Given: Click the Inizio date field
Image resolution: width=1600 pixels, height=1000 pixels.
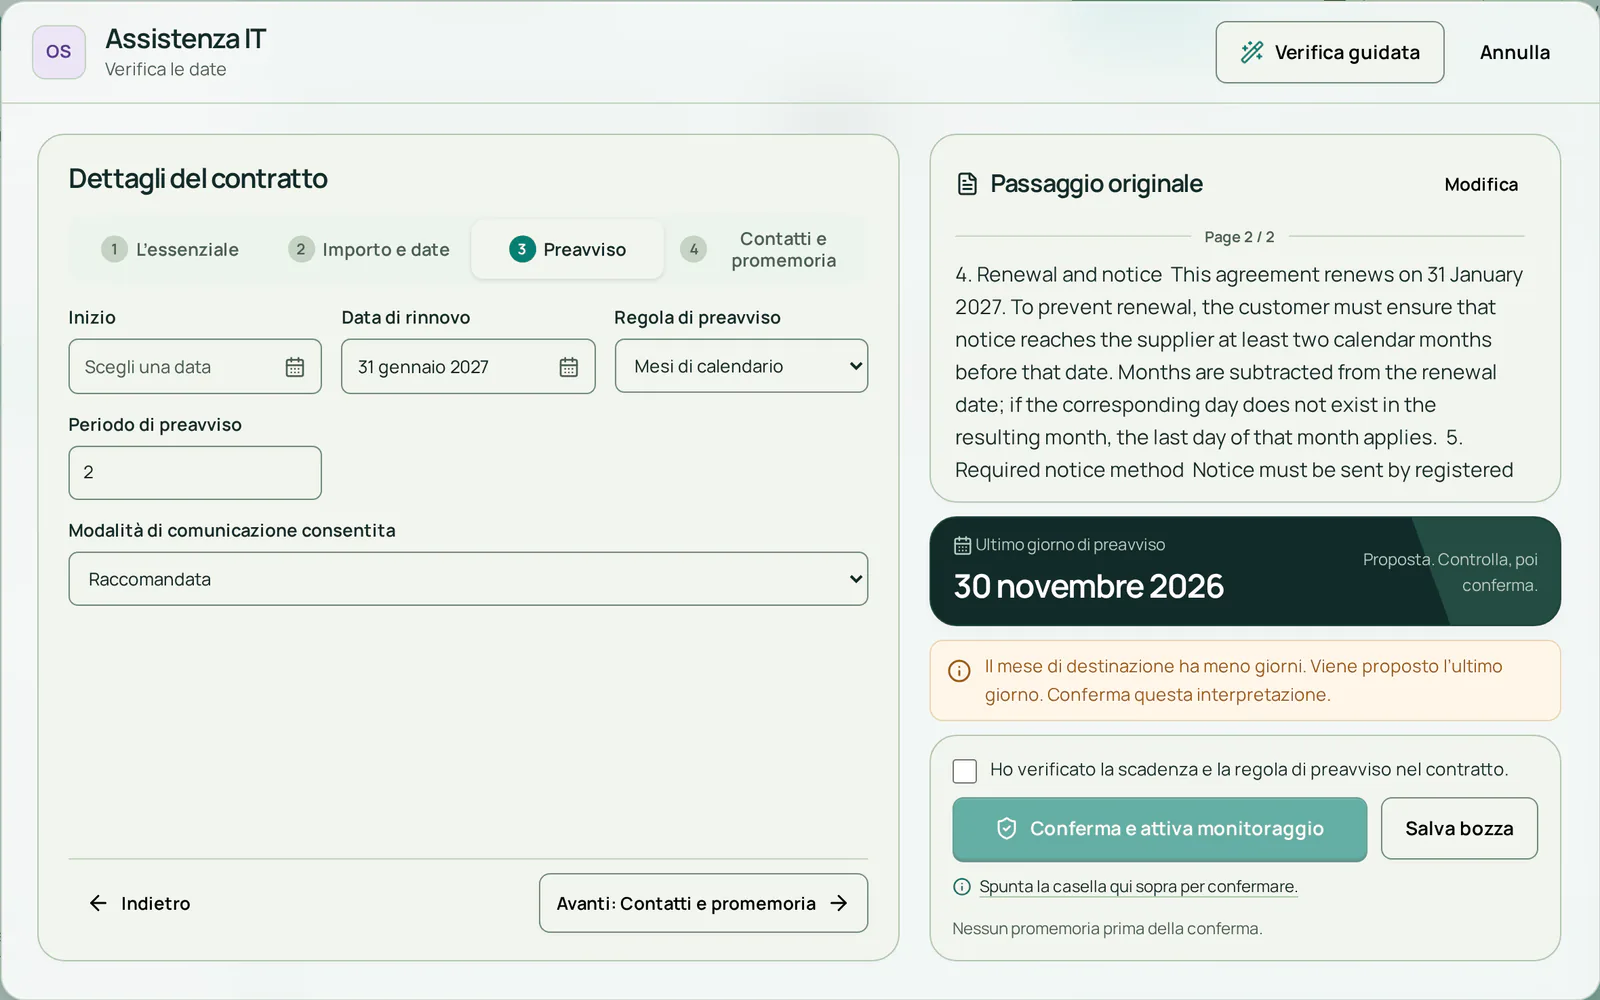Looking at the screenshot, I should (195, 367).
